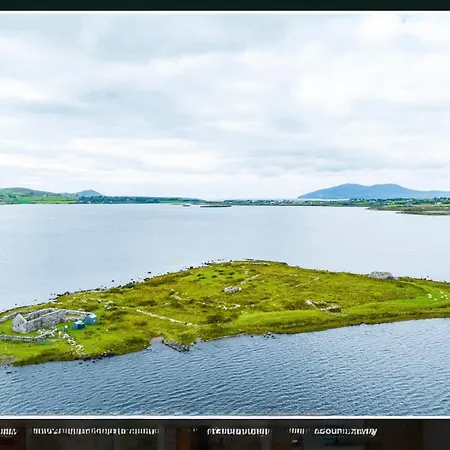Click the aerial island landscape photo
This screenshot has width=450, height=450.
[x=225, y=214]
